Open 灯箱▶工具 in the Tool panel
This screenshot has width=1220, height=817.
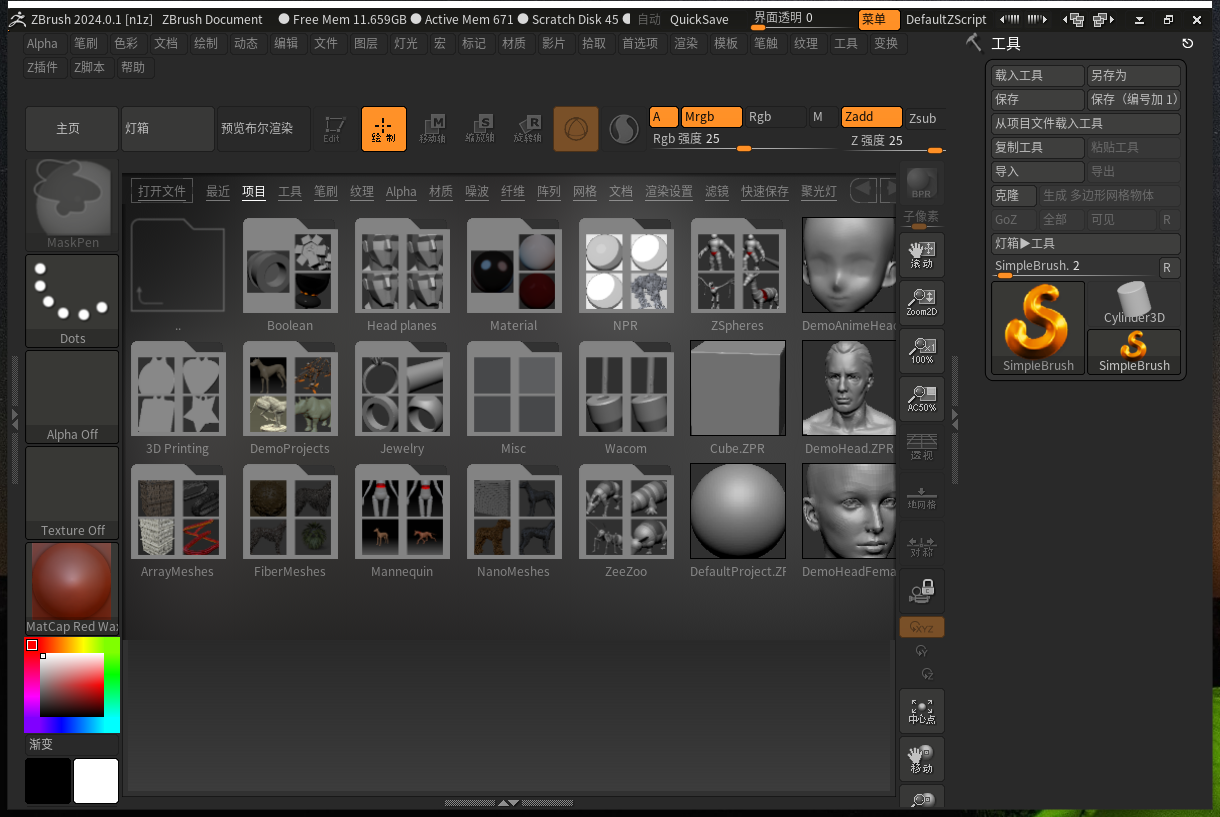(1085, 243)
